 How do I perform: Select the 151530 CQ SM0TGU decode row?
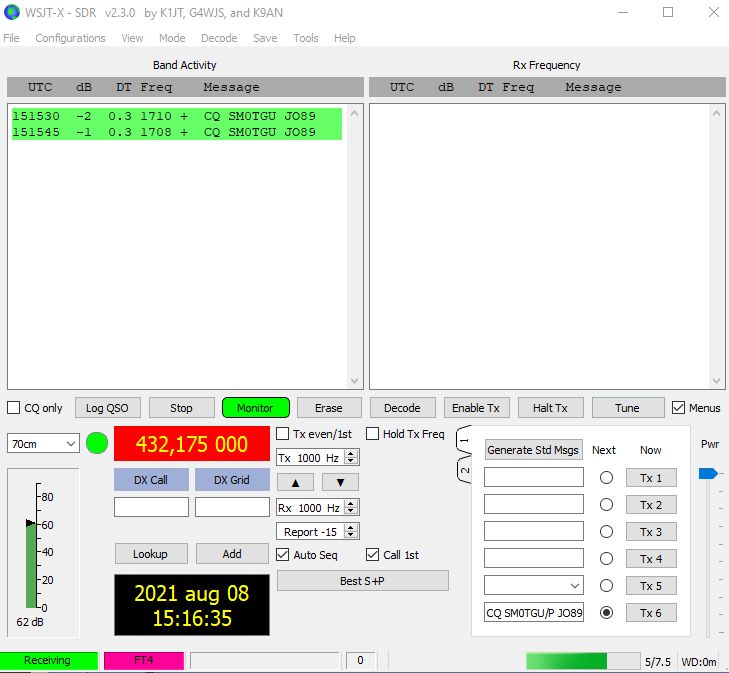coord(177,116)
